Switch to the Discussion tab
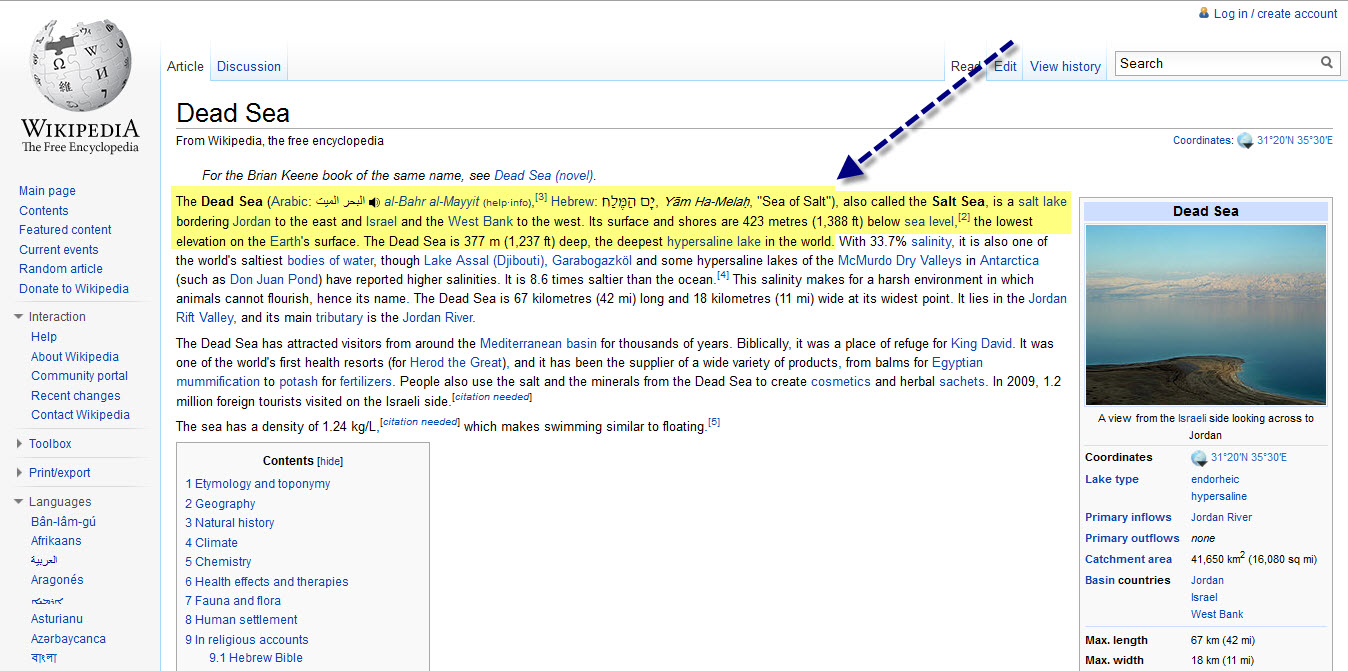 click(x=248, y=67)
